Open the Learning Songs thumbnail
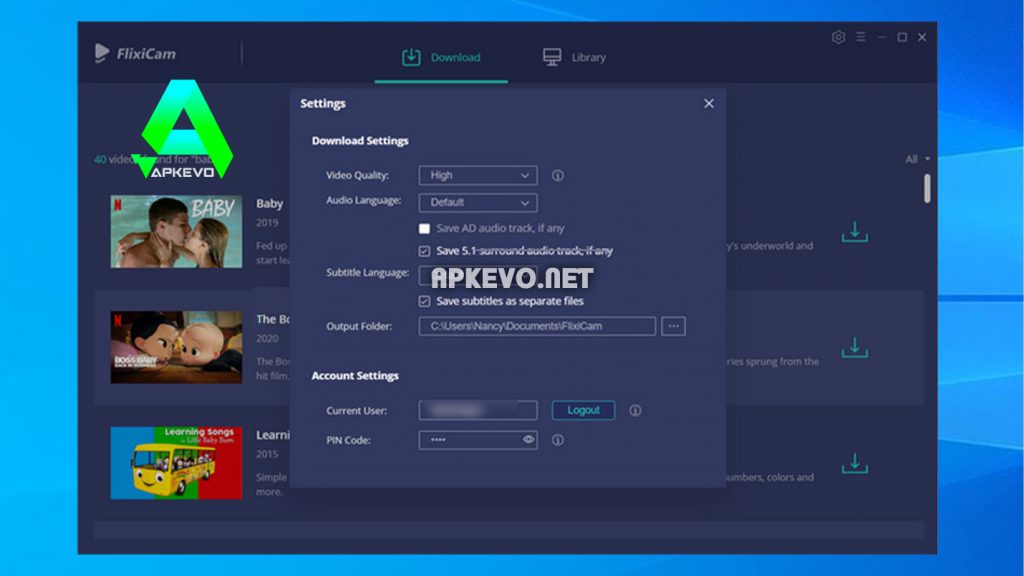This screenshot has width=1024, height=576. tap(176, 463)
